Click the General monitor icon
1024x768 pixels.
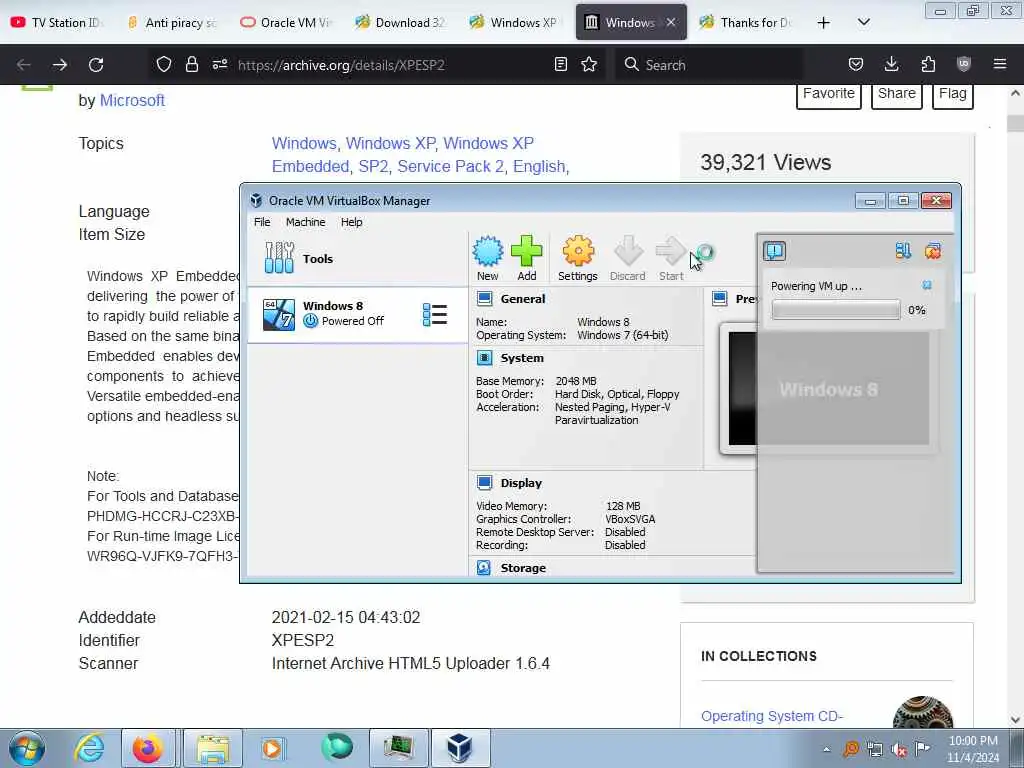point(485,299)
